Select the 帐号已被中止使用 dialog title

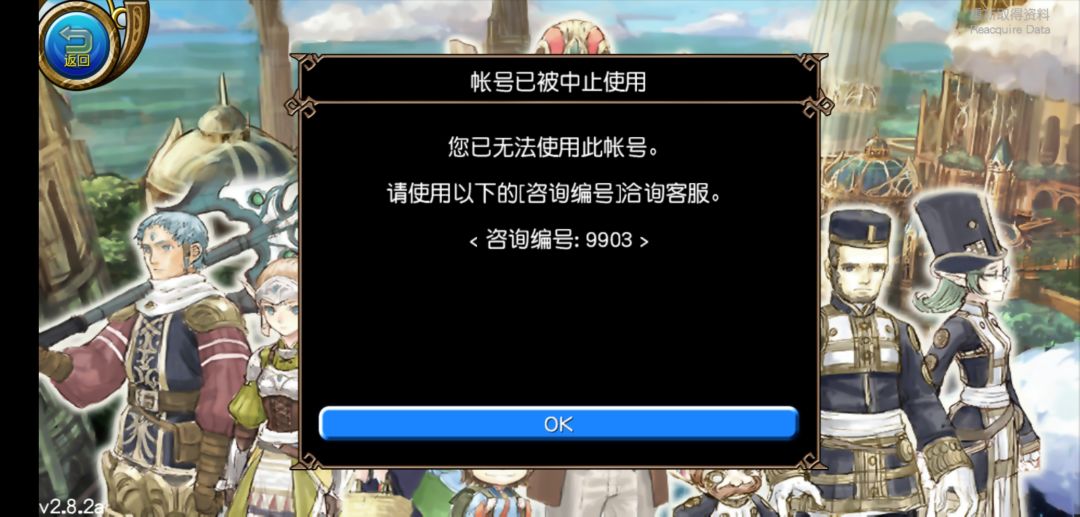click(558, 83)
